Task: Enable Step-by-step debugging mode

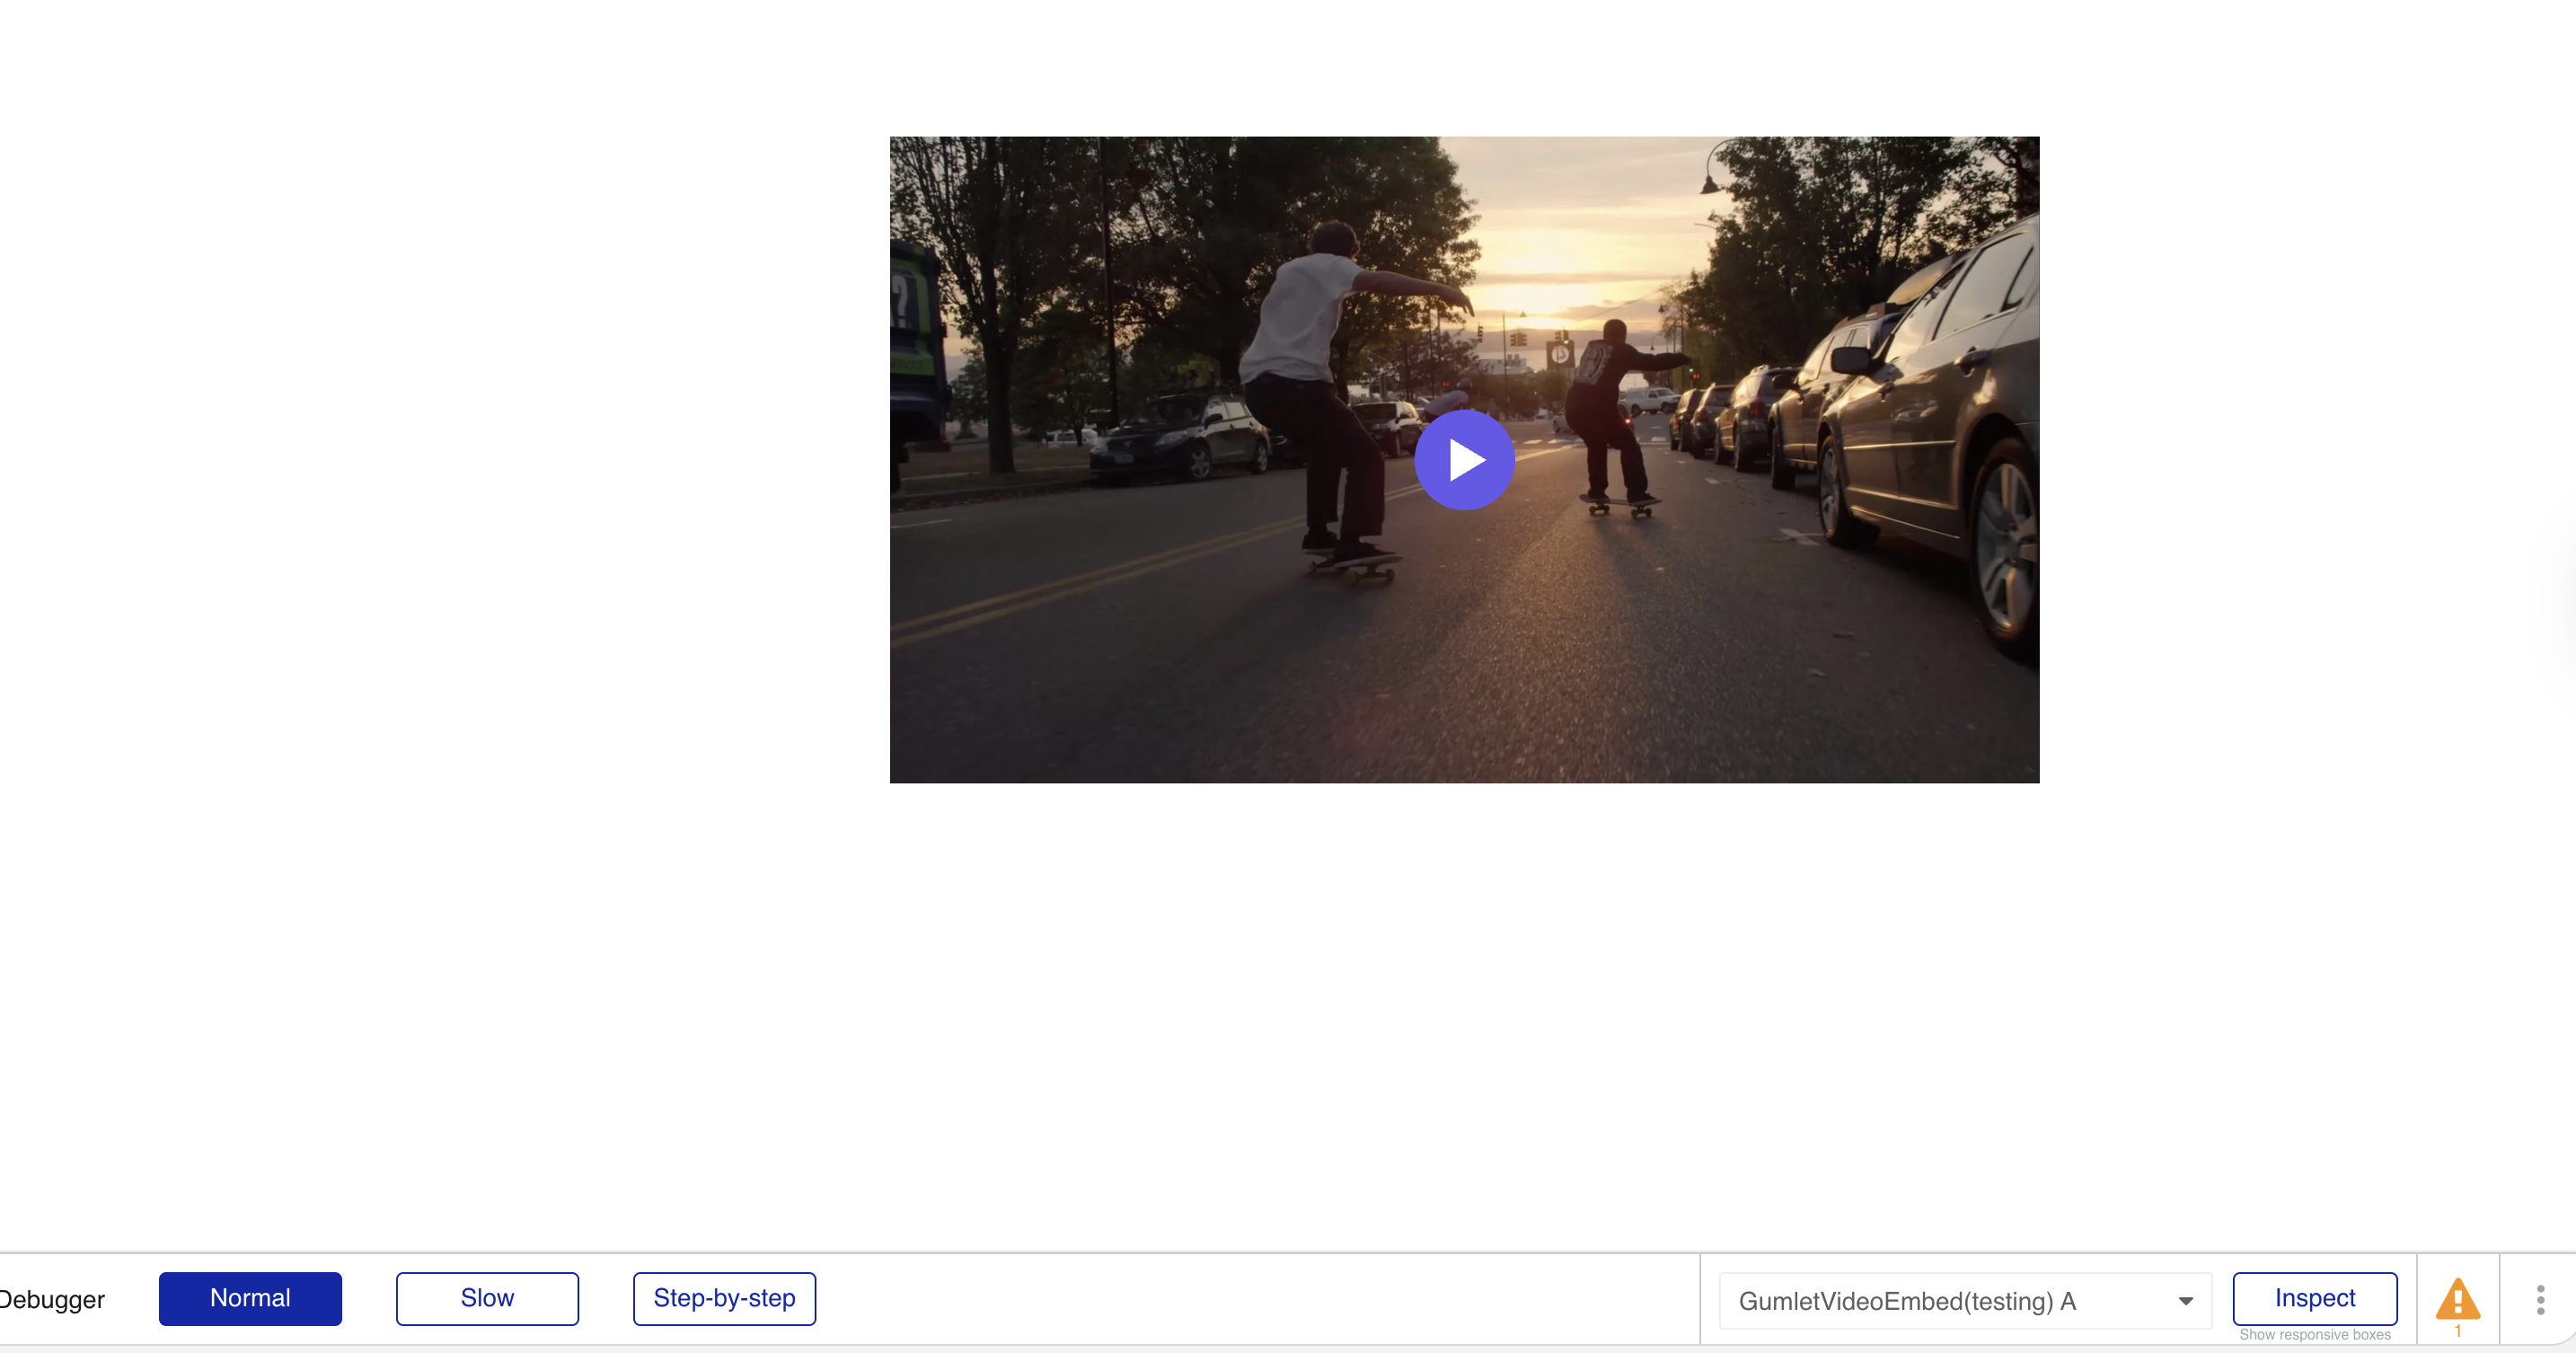Action: (x=724, y=1298)
